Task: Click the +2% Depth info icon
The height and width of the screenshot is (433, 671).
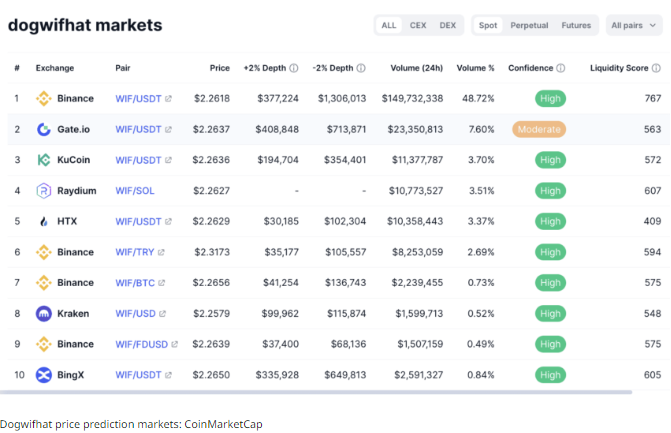Action: coord(294,68)
